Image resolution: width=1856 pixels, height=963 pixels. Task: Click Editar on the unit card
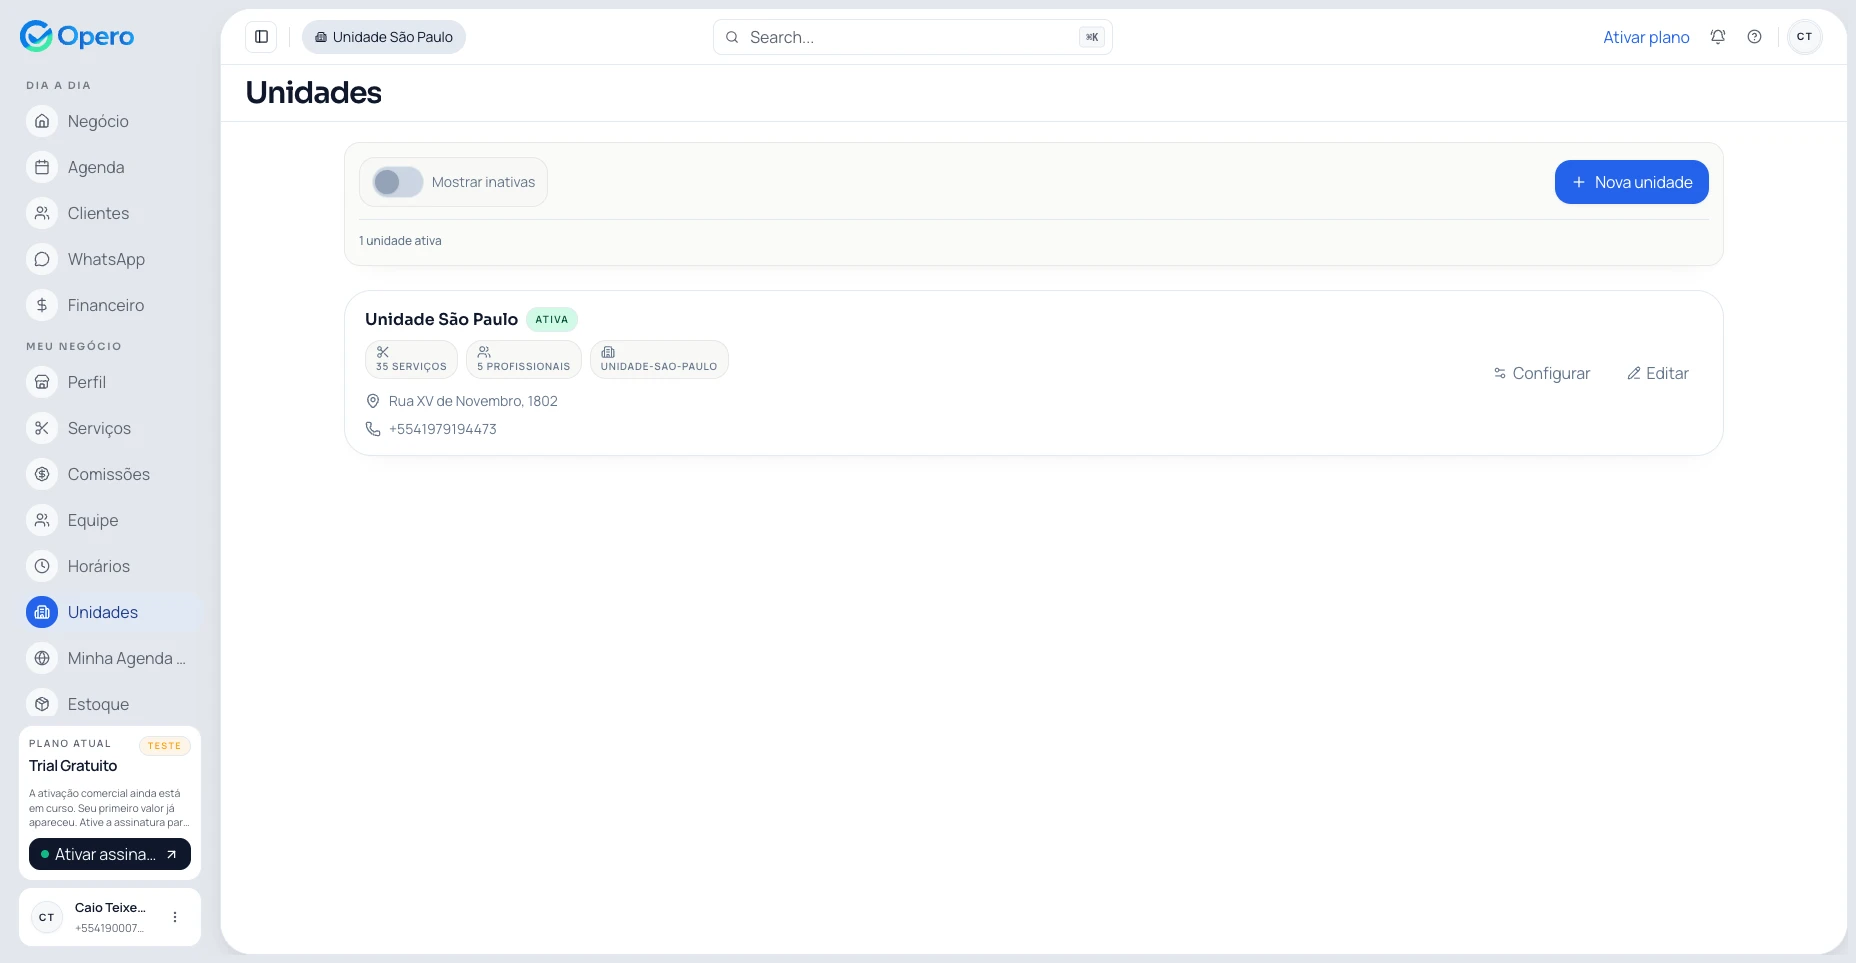[1657, 373]
